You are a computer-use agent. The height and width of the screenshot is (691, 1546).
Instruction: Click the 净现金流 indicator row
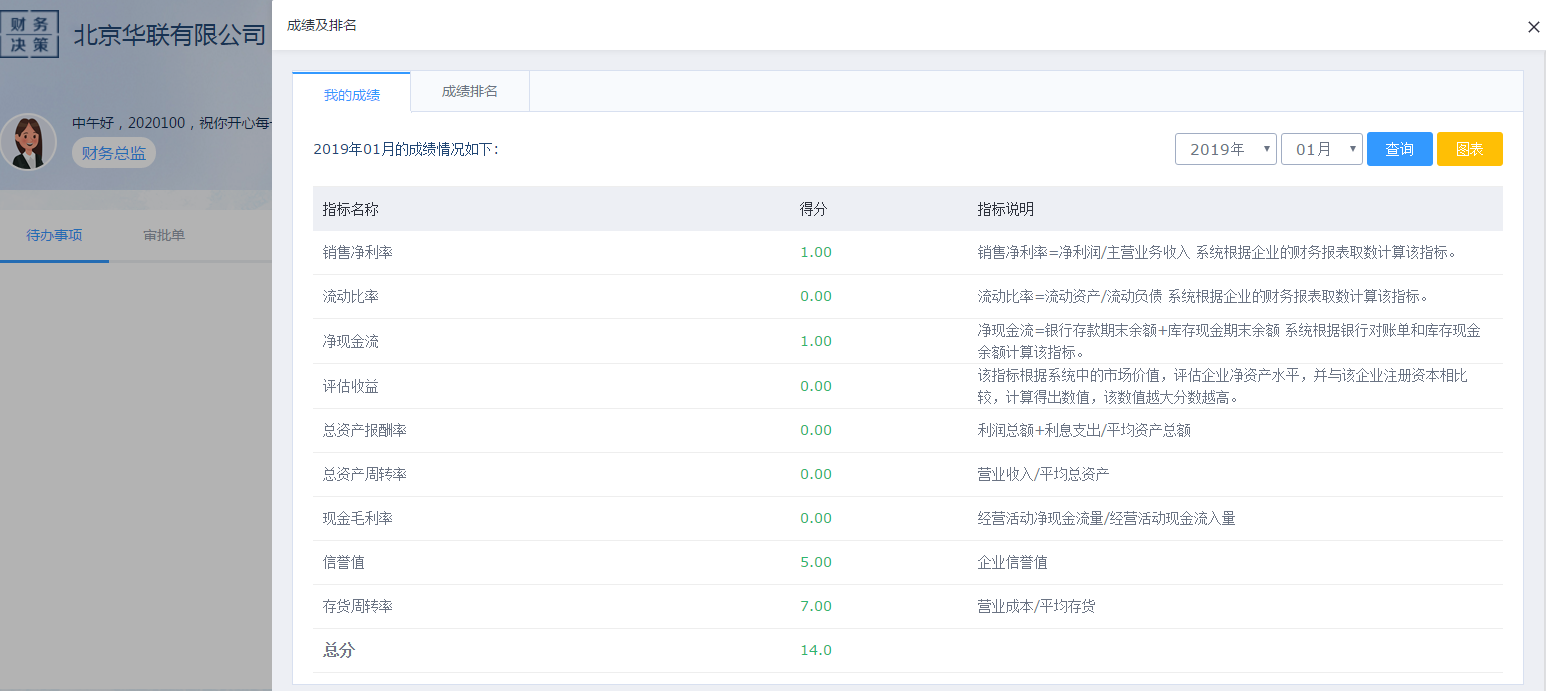[x=351, y=342]
